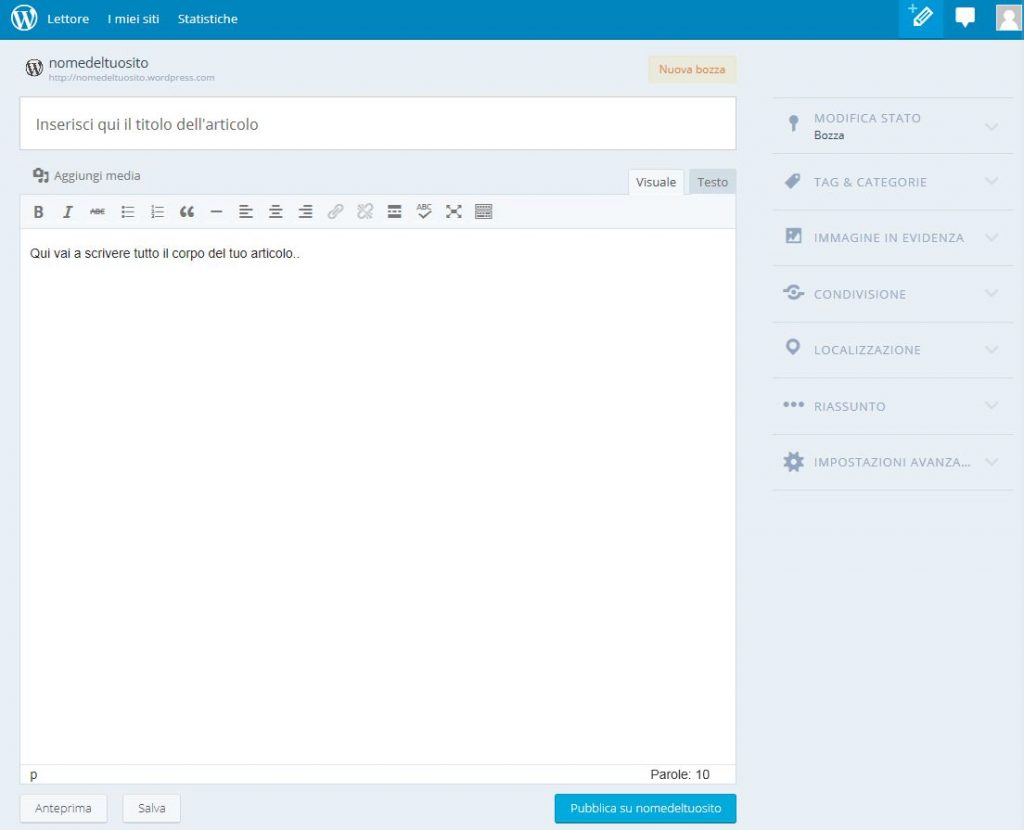Align text to the right
Screen dimensions: 1024x830
305,212
